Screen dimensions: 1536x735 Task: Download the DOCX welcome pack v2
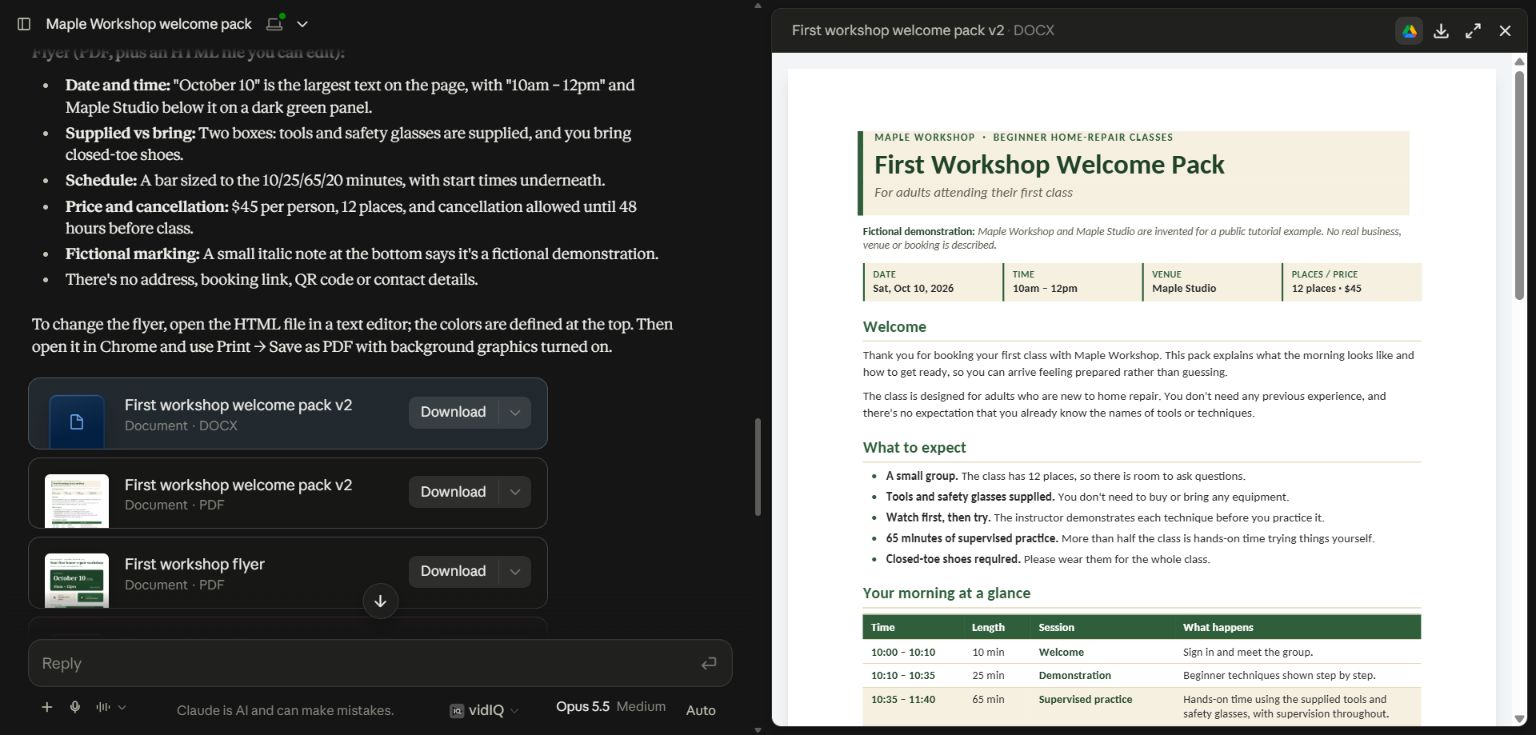click(x=453, y=412)
